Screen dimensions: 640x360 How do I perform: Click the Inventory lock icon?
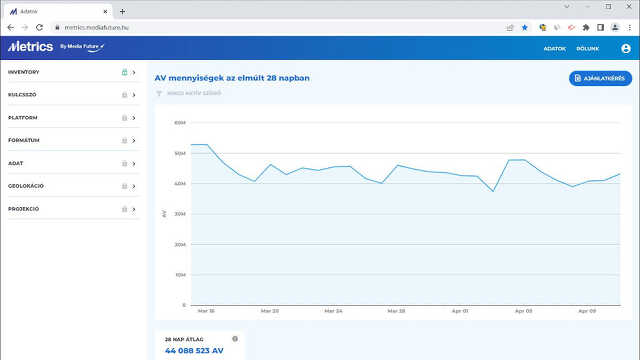[124, 72]
